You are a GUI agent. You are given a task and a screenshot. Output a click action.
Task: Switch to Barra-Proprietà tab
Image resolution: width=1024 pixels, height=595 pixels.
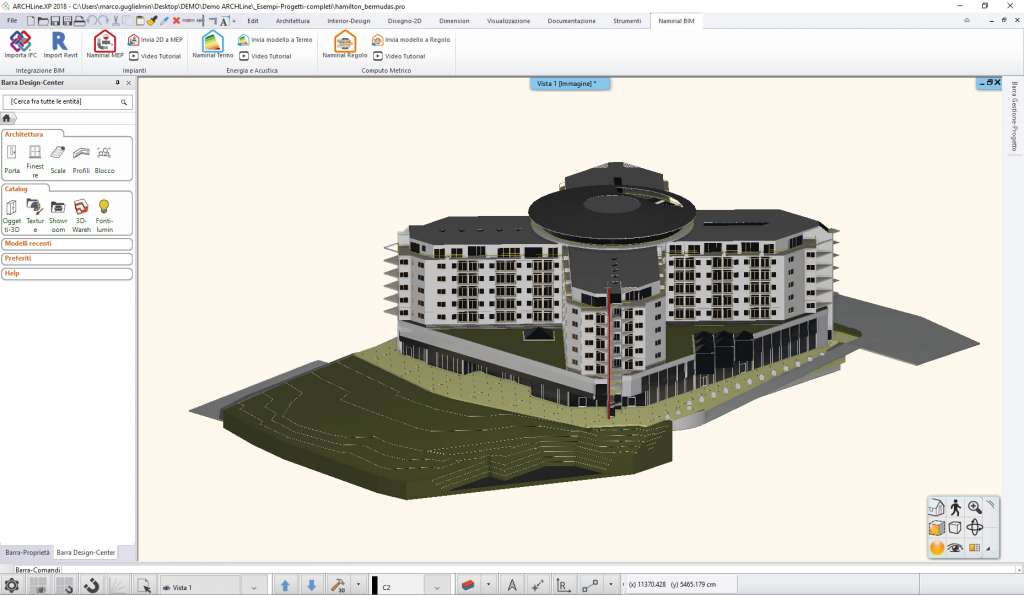27,553
